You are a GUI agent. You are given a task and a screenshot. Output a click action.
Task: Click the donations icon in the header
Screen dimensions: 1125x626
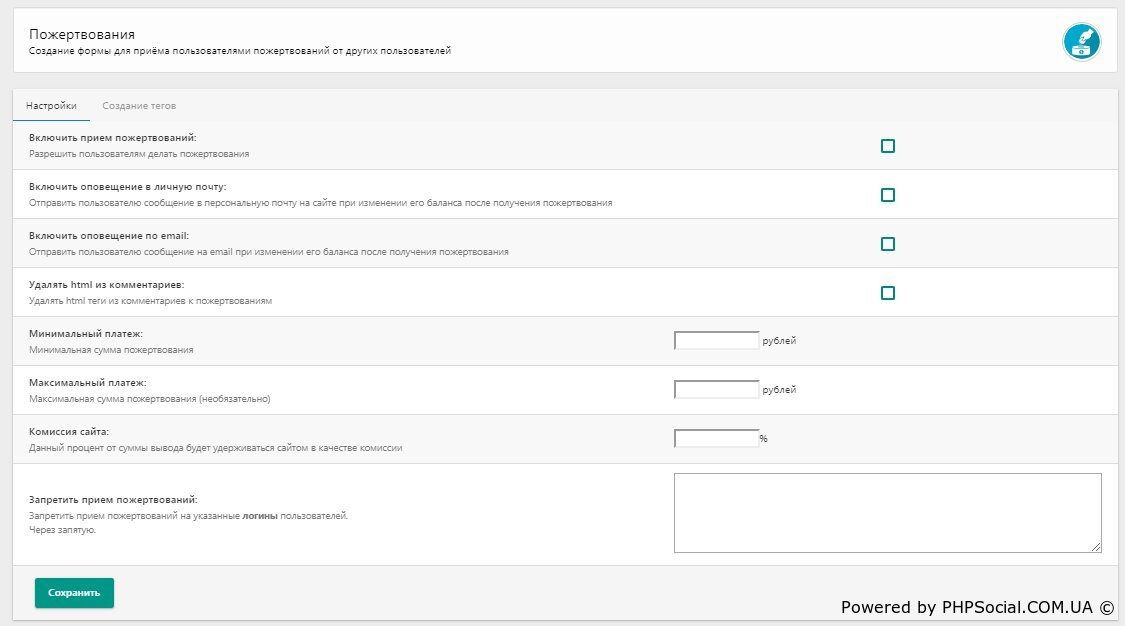pos(1081,41)
